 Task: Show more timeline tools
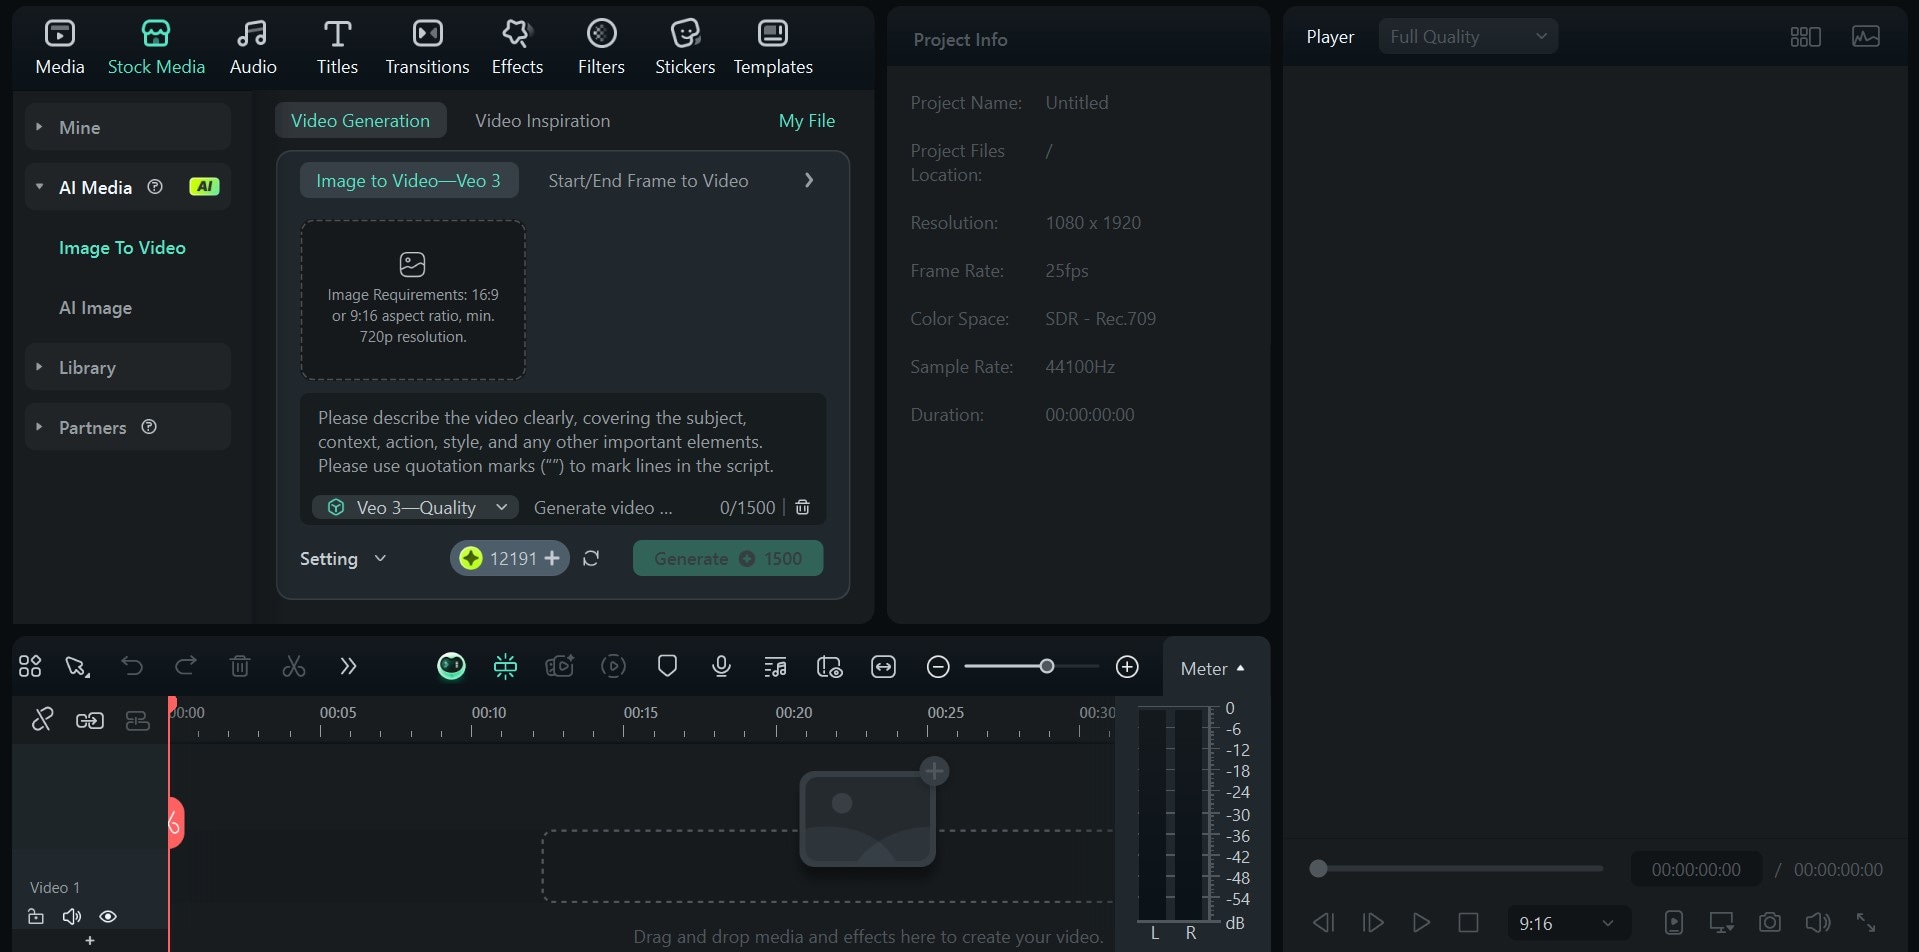pyautogui.click(x=348, y=667)
